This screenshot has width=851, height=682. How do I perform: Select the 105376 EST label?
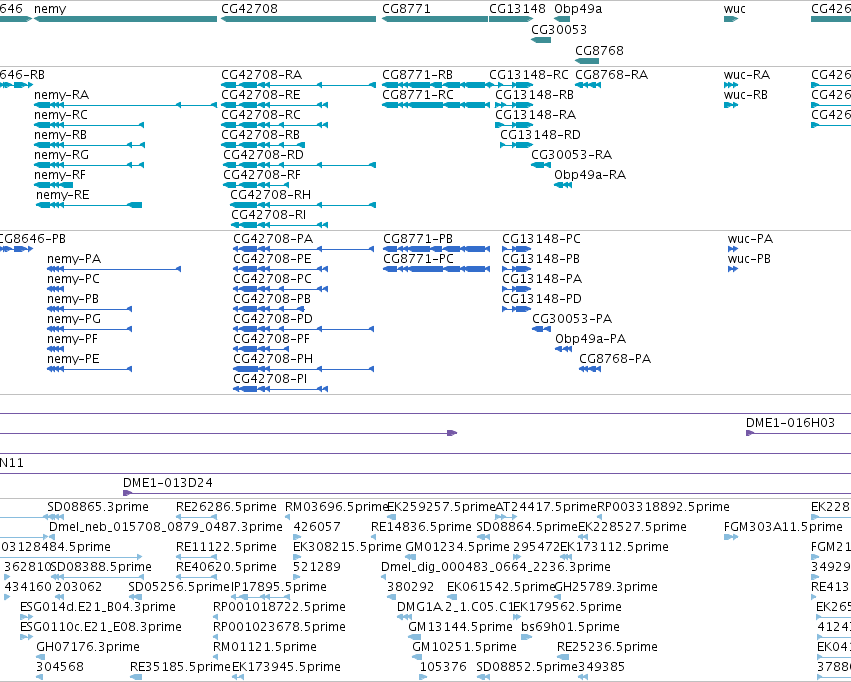tap(443, 667)
